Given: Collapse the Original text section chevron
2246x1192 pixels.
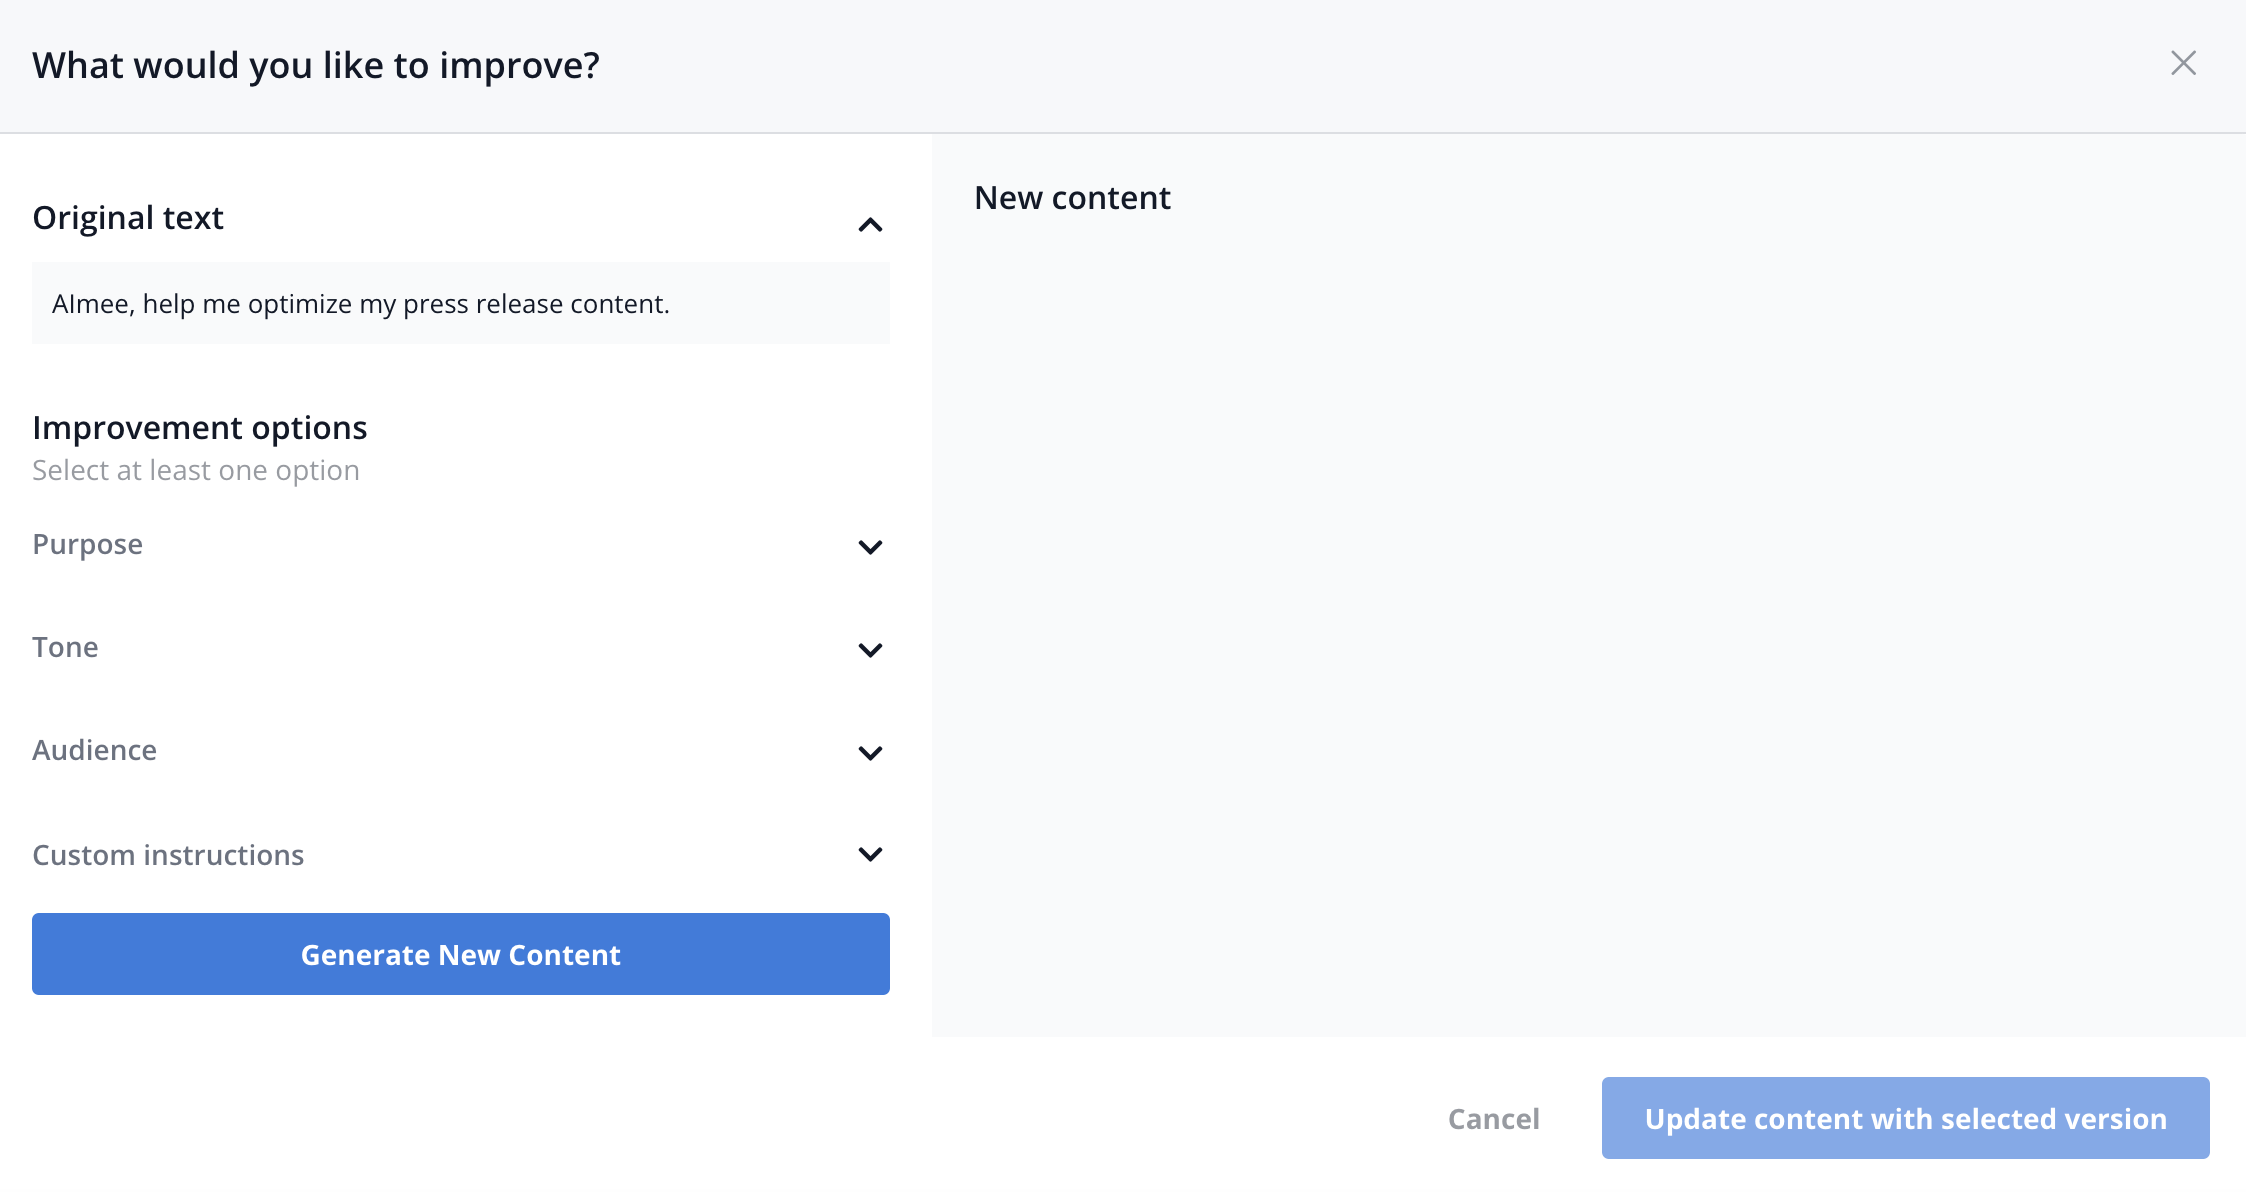Looking at the screenshot, I should pos(870,224).
